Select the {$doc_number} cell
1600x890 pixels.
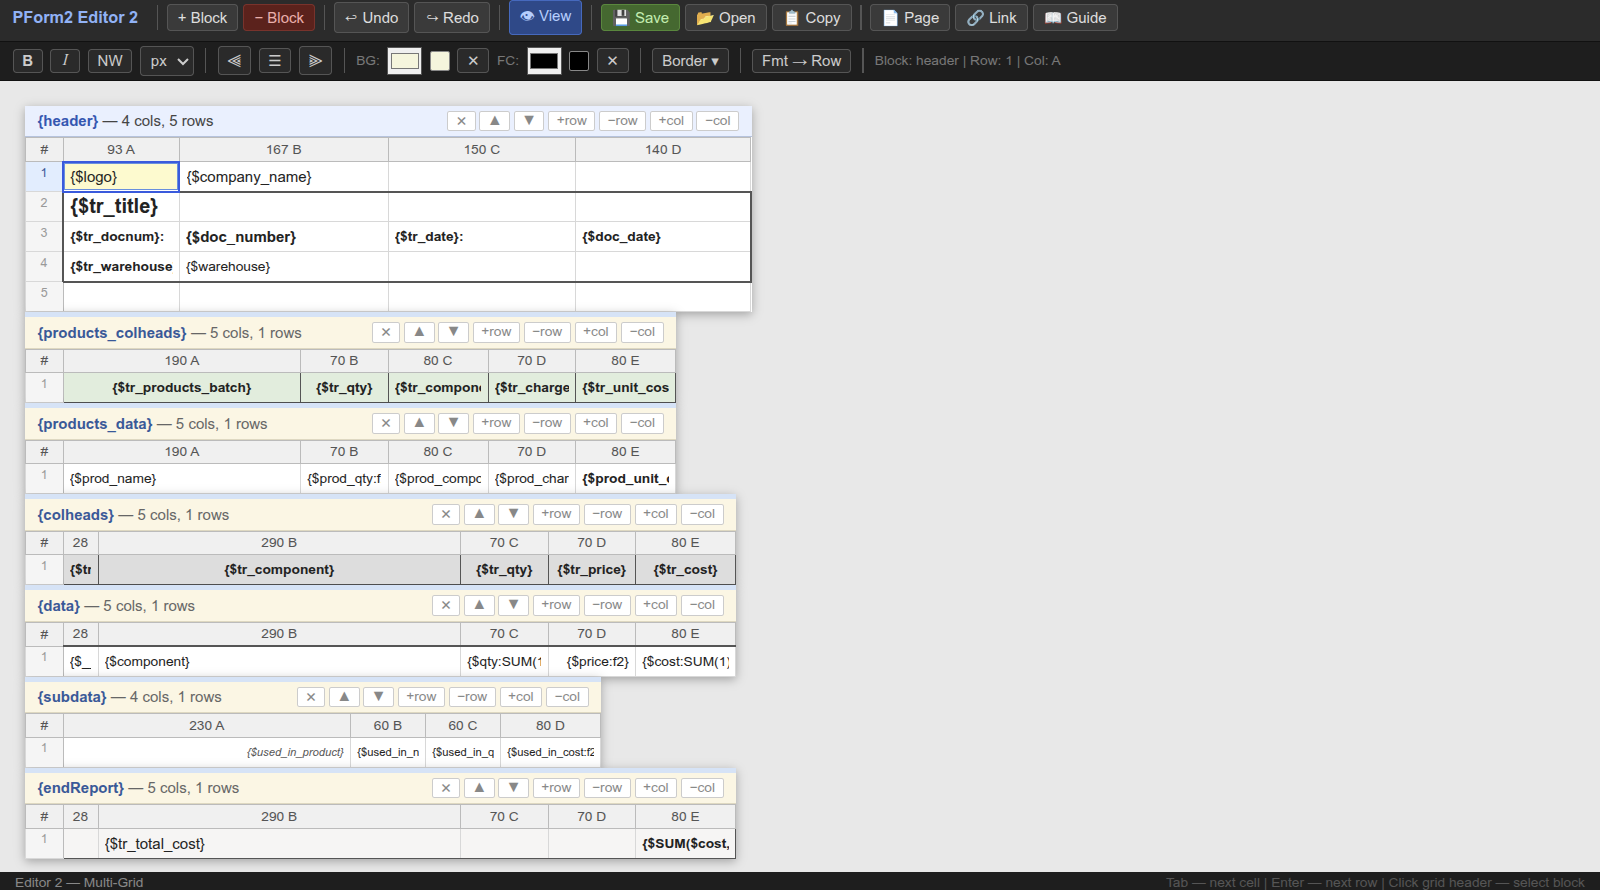click(284, 237)
